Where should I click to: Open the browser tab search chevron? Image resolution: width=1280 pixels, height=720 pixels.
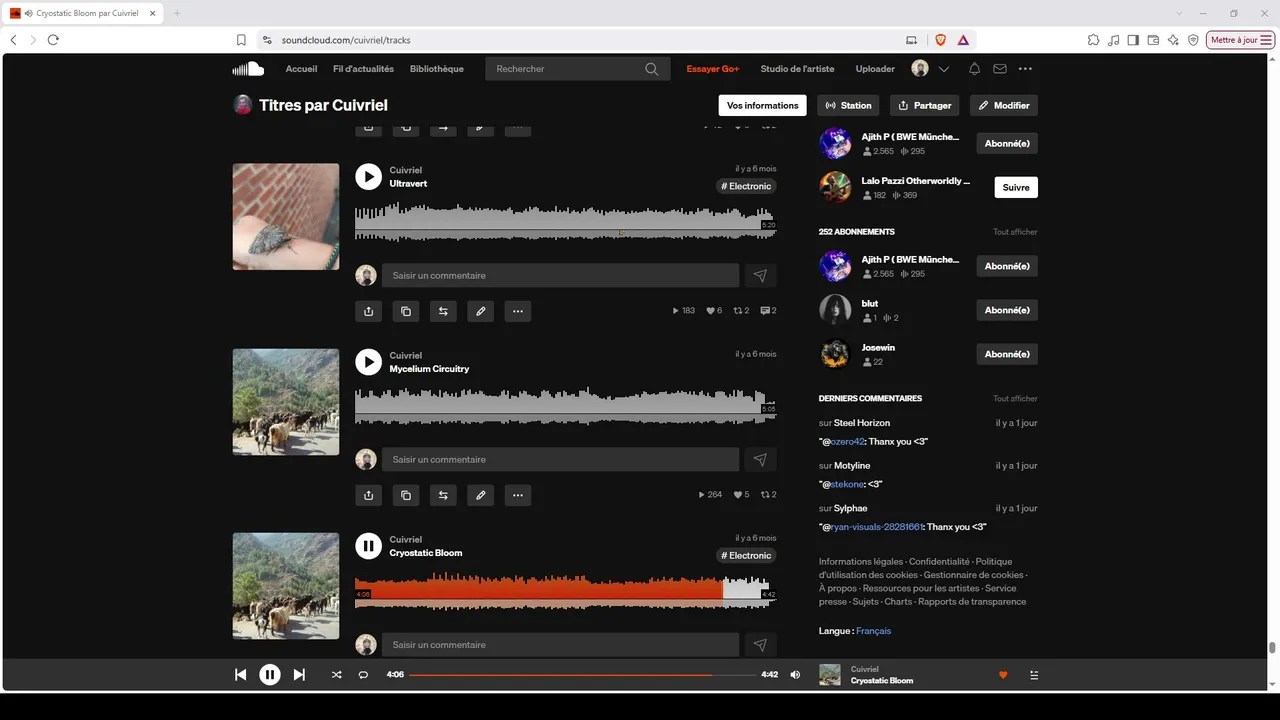[1180, 13]
